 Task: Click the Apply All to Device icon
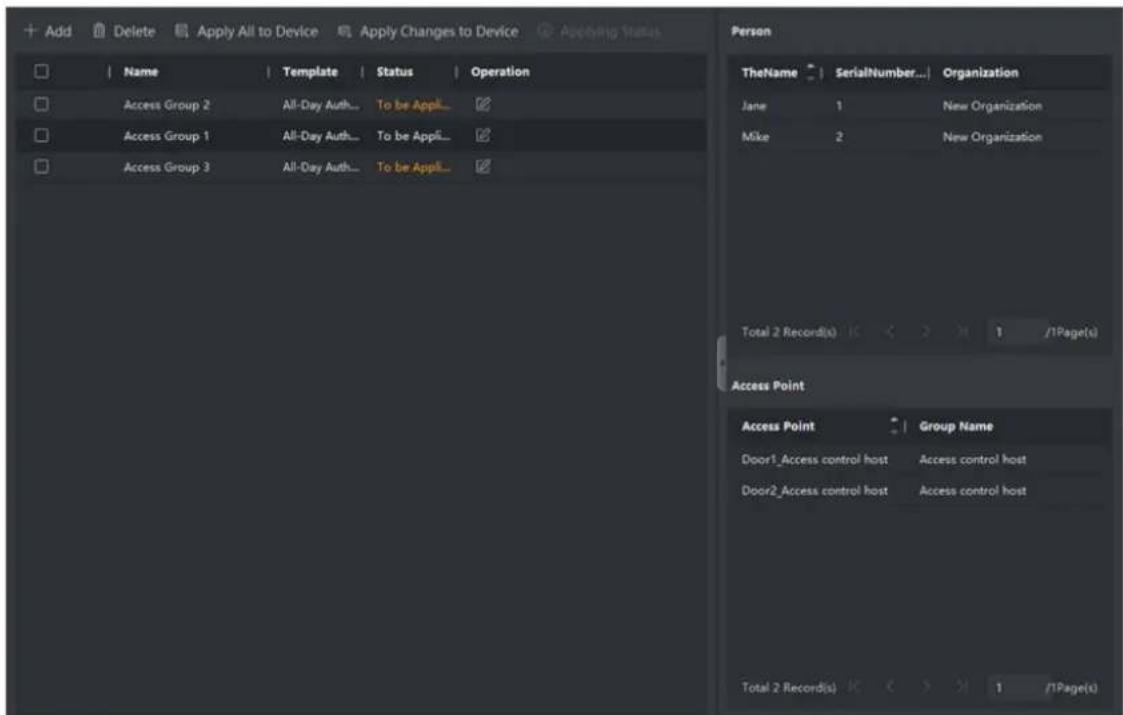tap(182, 31)
